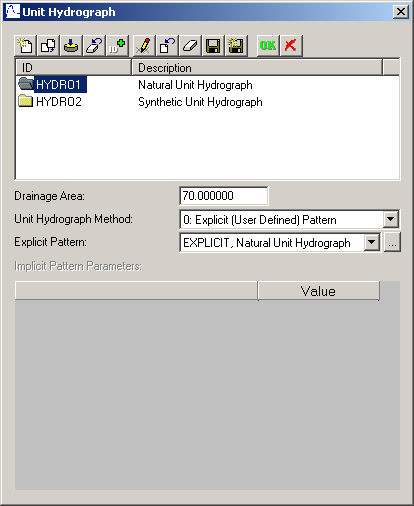
Task: Click the HYDRO1 open folder icon
Action: [26, 84]
